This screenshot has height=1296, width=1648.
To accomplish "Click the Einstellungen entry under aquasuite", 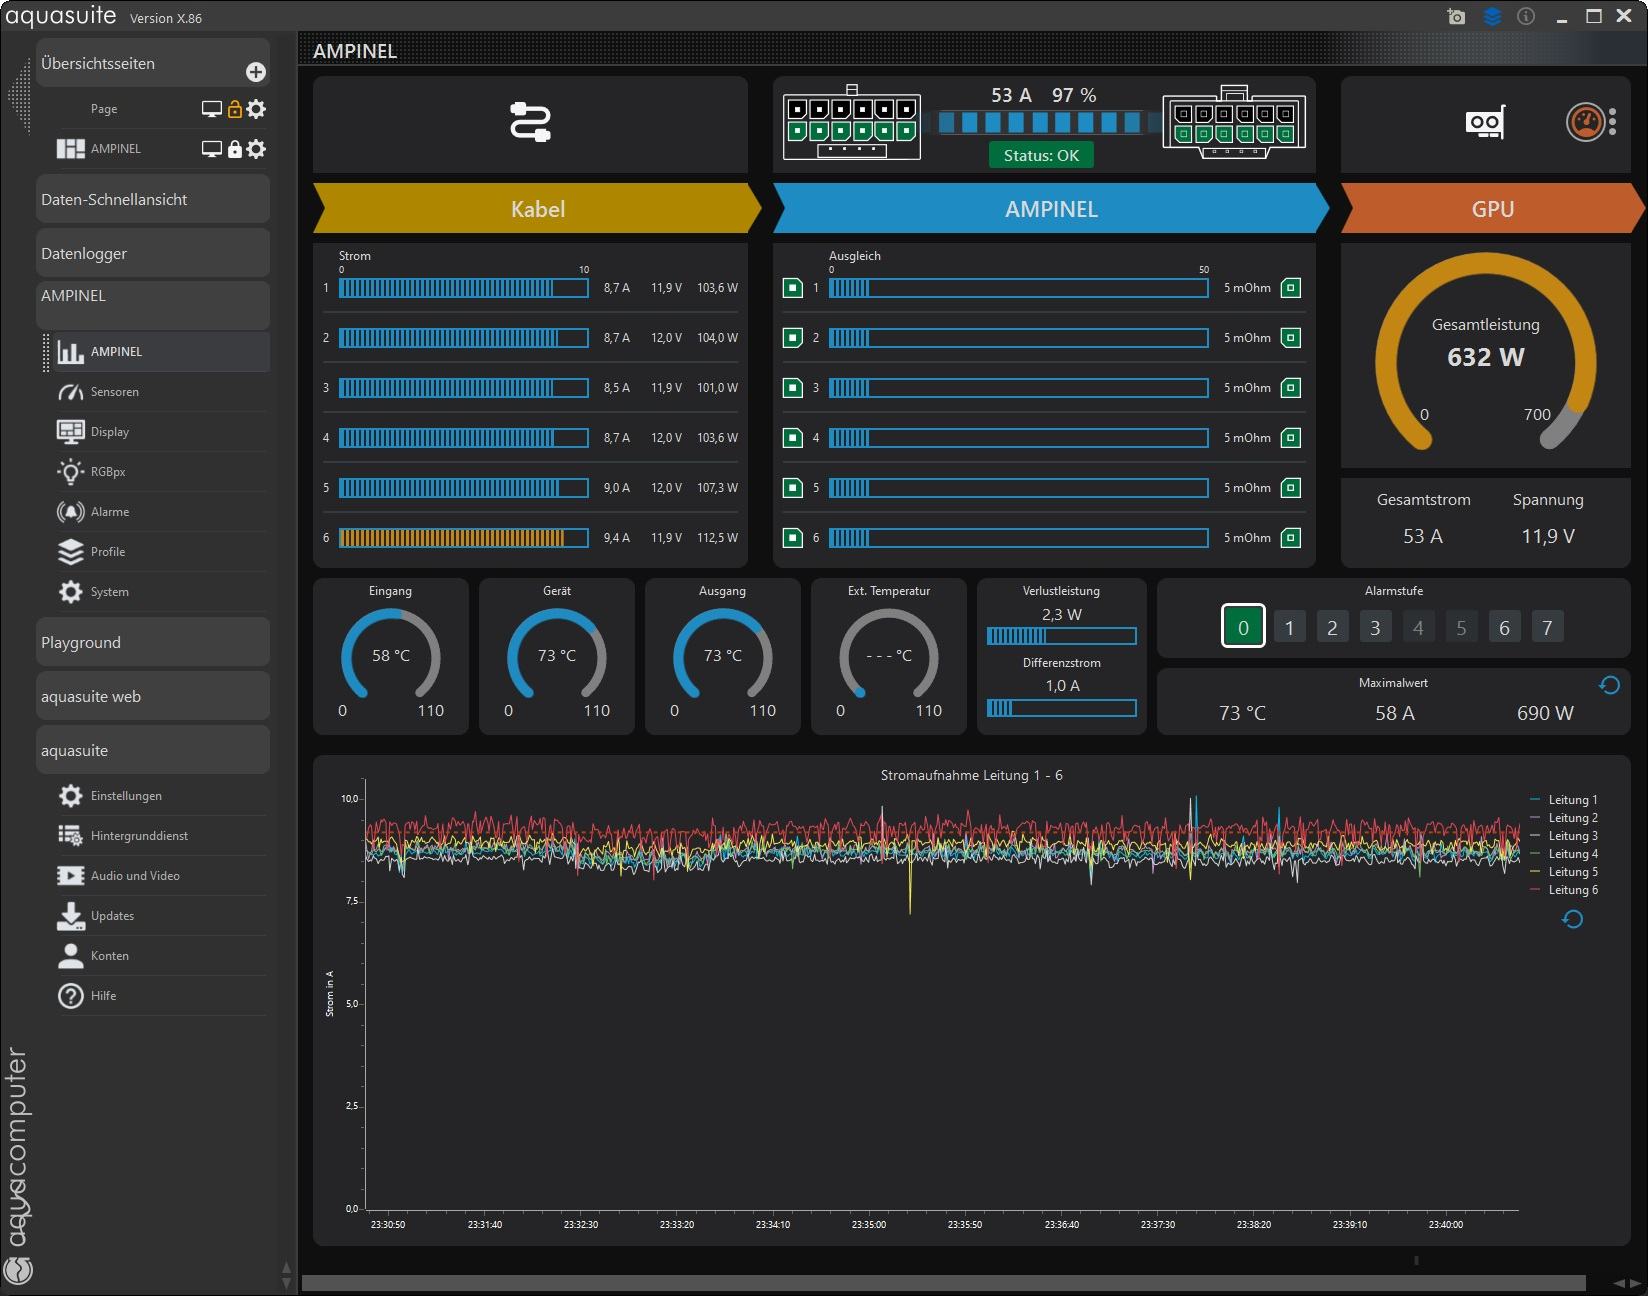I will (126, 796).
